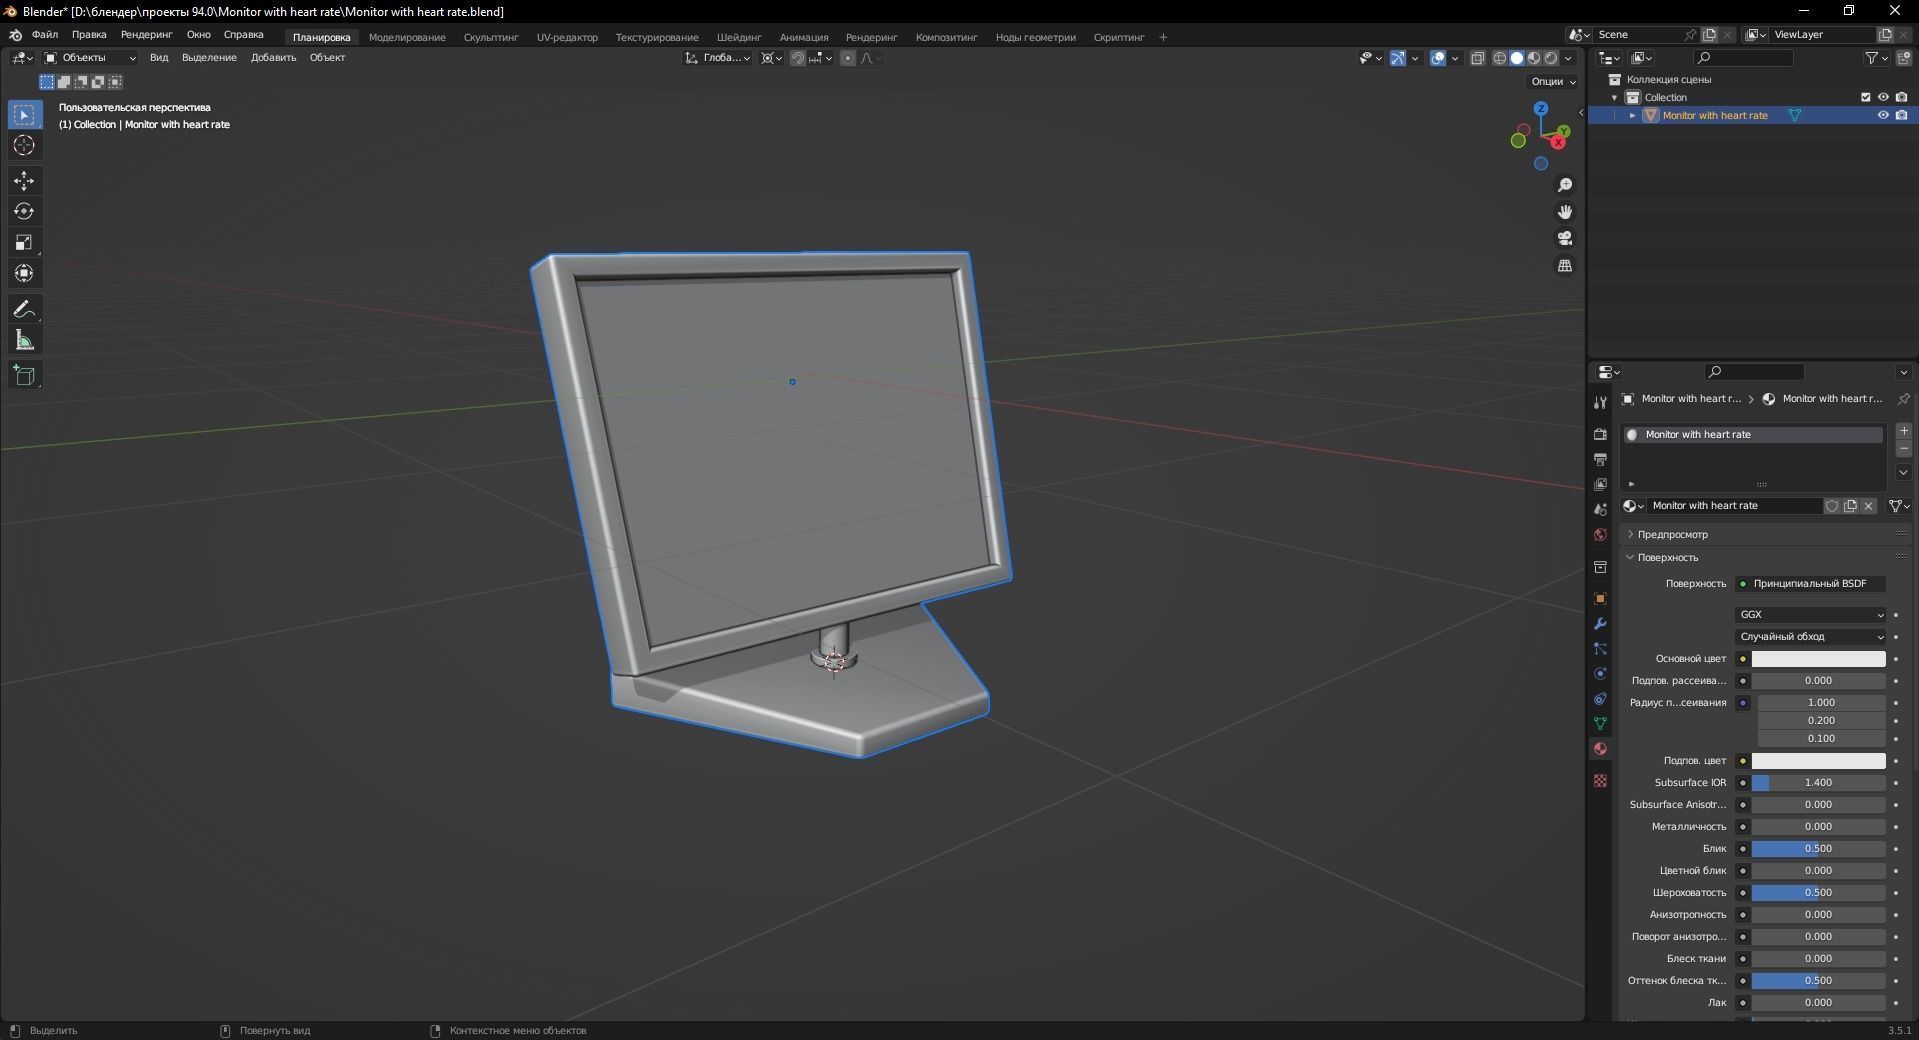Select the Add Cube tool
Image resolution: width=1919 pixels, height=1040 pixels.
coord(24,375)
